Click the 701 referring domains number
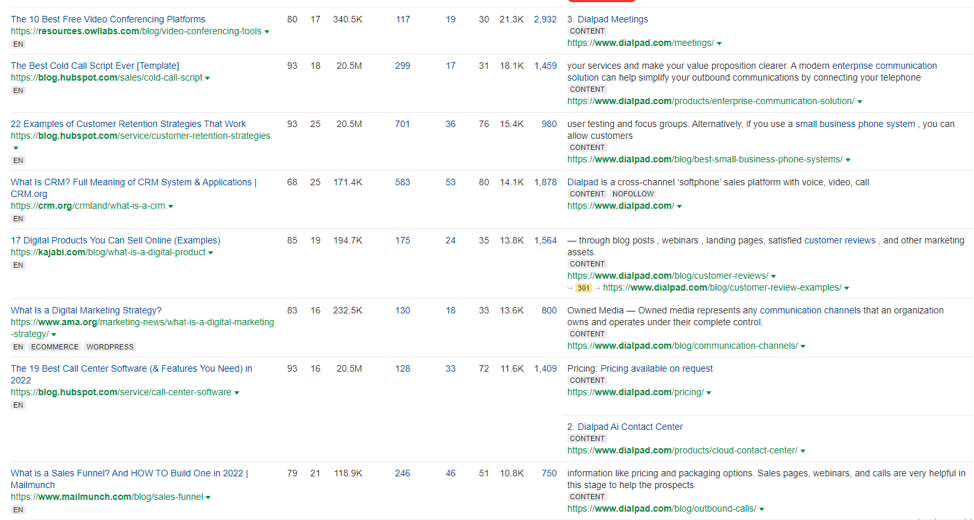Image resolution: width=974 pixels, height=520 pixels. click(x=403, y=124)
